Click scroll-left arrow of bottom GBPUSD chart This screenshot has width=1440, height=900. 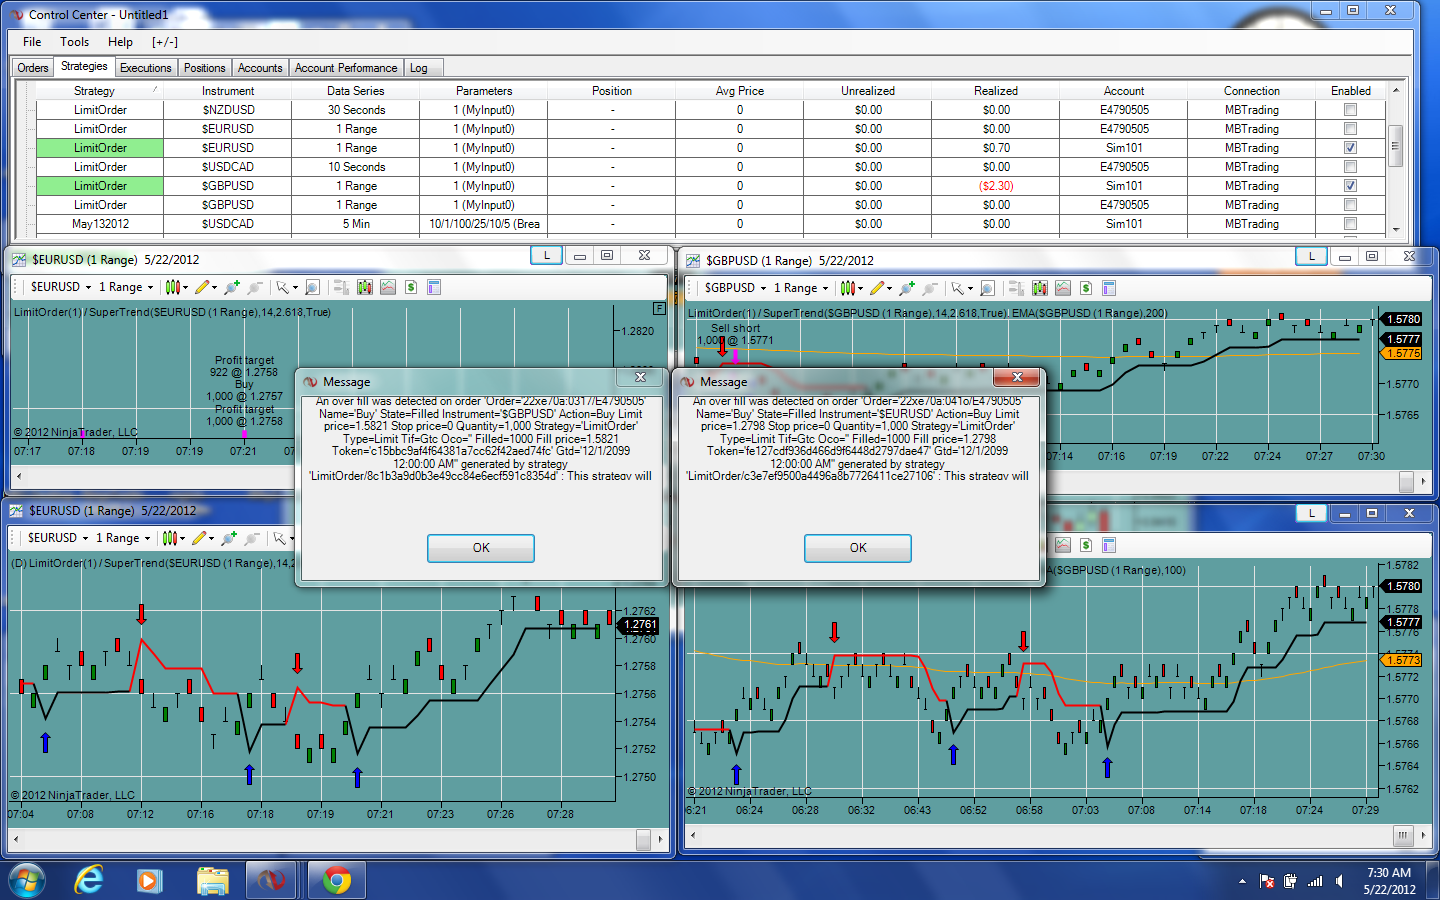pyautogui.click(x=694, y=834)
